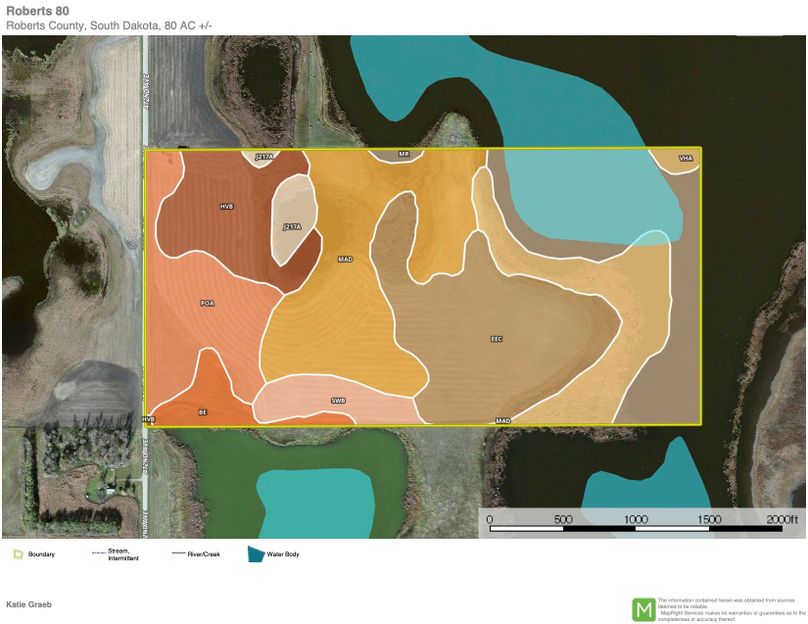The width and height of the screenshot is (808, 624).
Task: Expand the BE soil region info
Action: pos(204,410)
